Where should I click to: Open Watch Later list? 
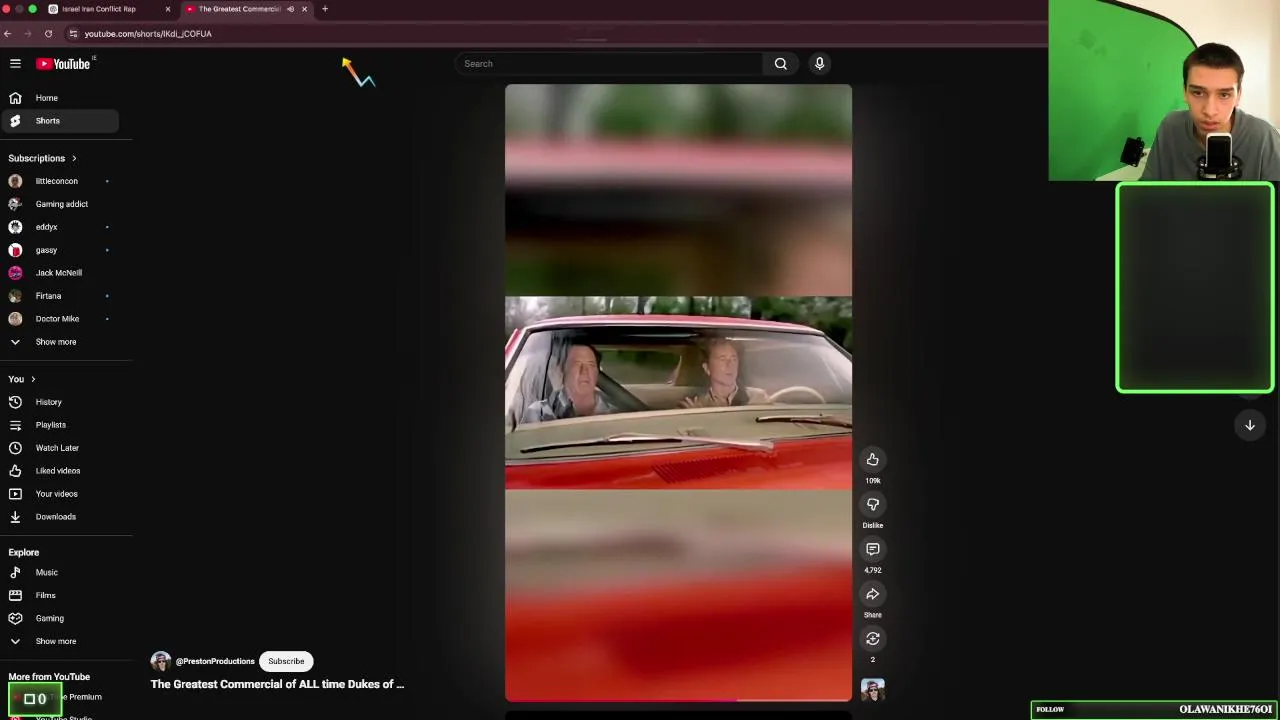point(59,448)
